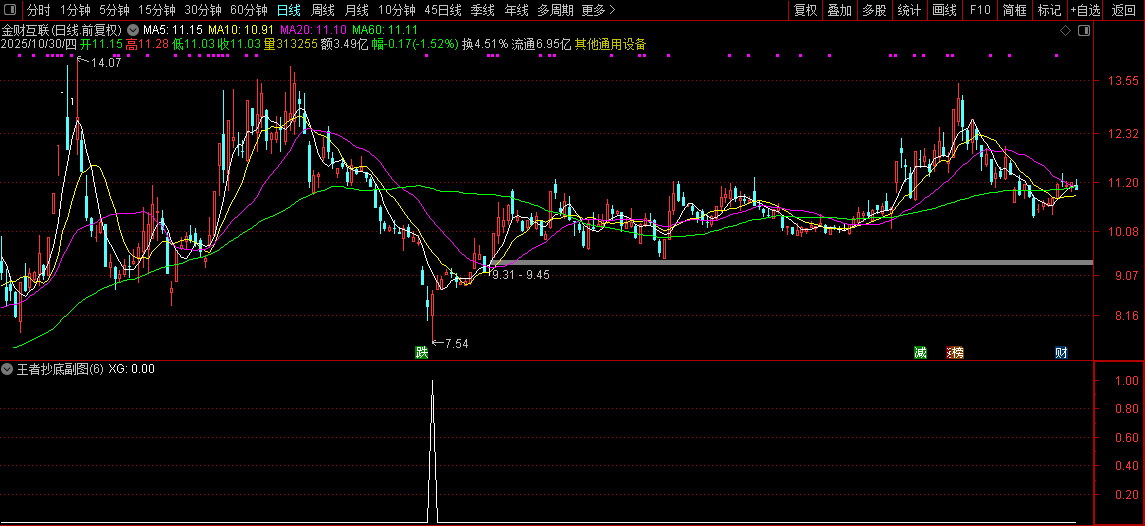Click the MA10: 10.91 indicator label
Screen dimensions: 1145x526
241,31
